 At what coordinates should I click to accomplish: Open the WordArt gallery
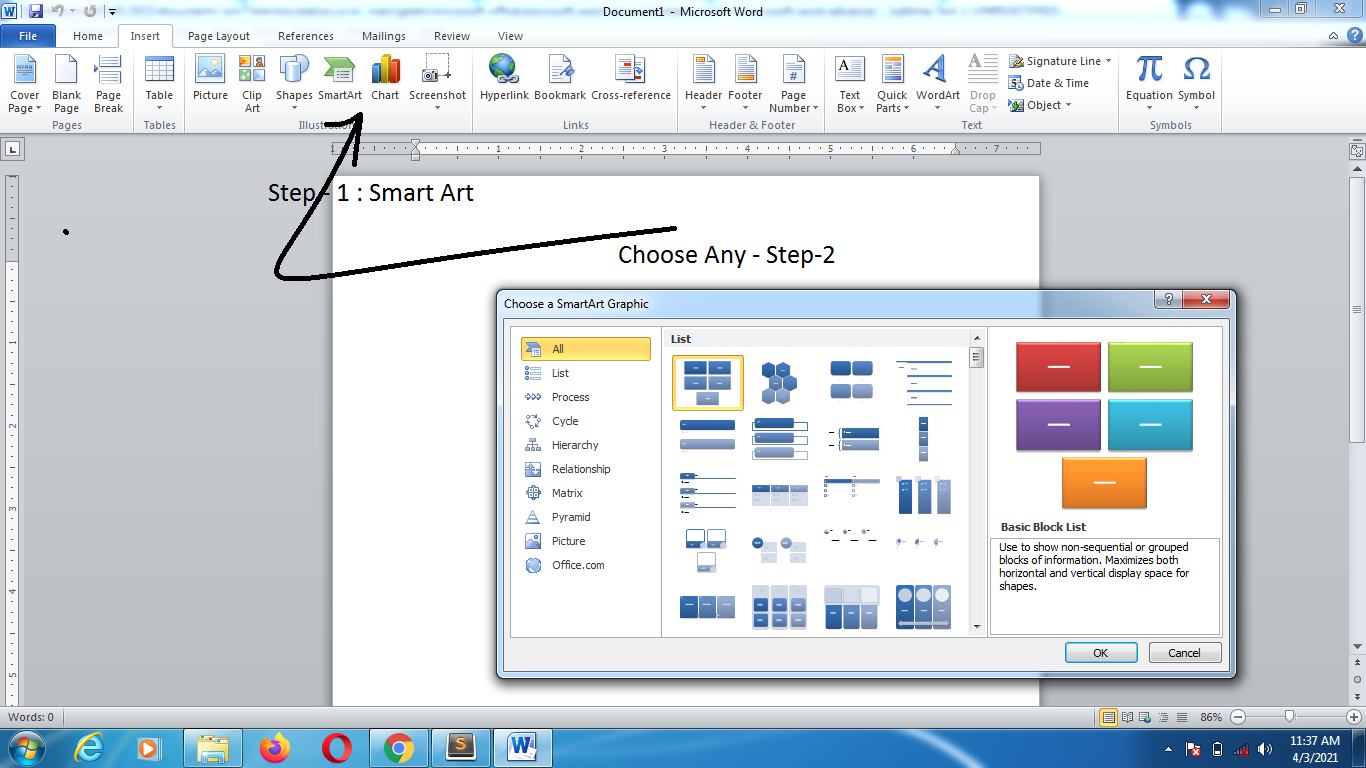(937, 79)
